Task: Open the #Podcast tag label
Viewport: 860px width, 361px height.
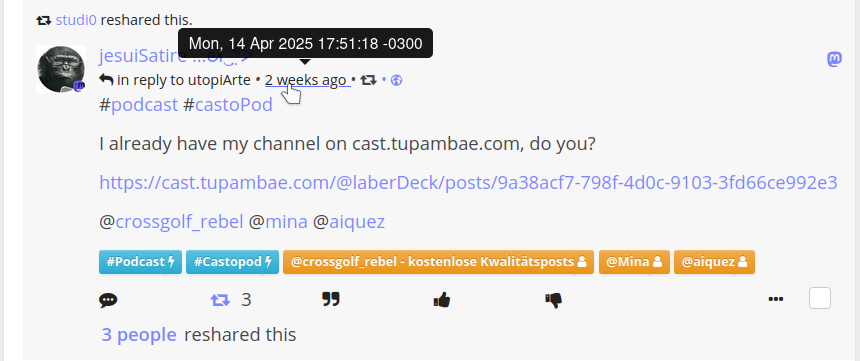Action: point(140,262)
